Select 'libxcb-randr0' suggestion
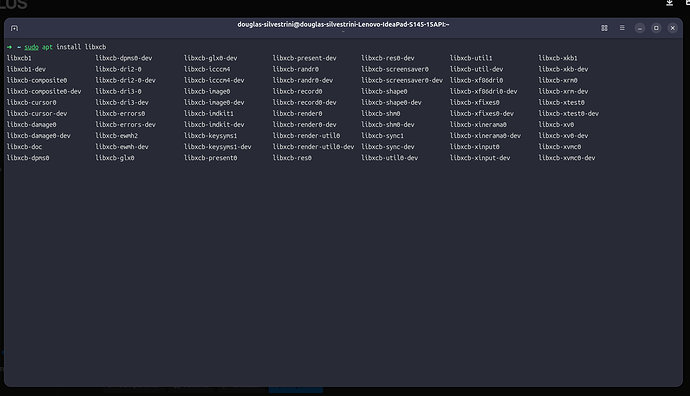This screenshot has height=396, width=690. coord(296,69)
